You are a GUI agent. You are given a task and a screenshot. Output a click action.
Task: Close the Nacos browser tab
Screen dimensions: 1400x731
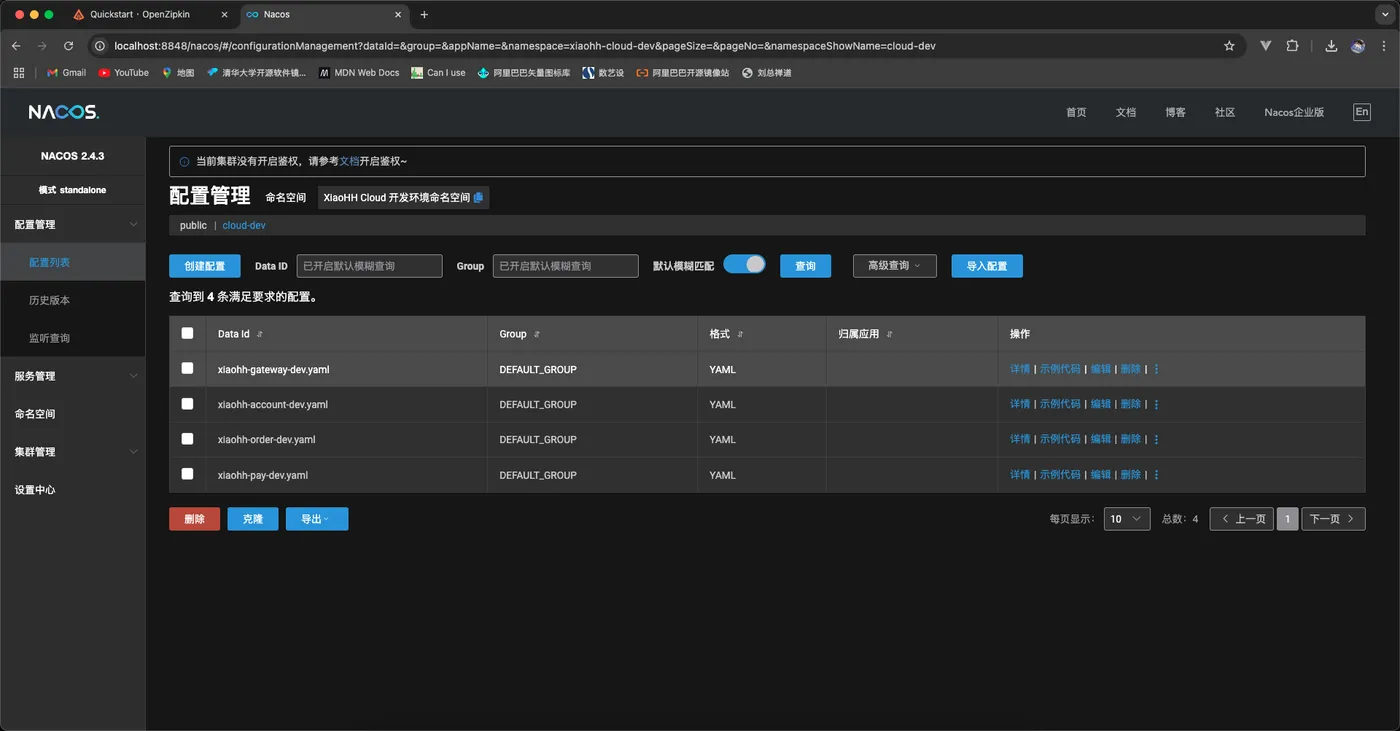click(398, 15)
